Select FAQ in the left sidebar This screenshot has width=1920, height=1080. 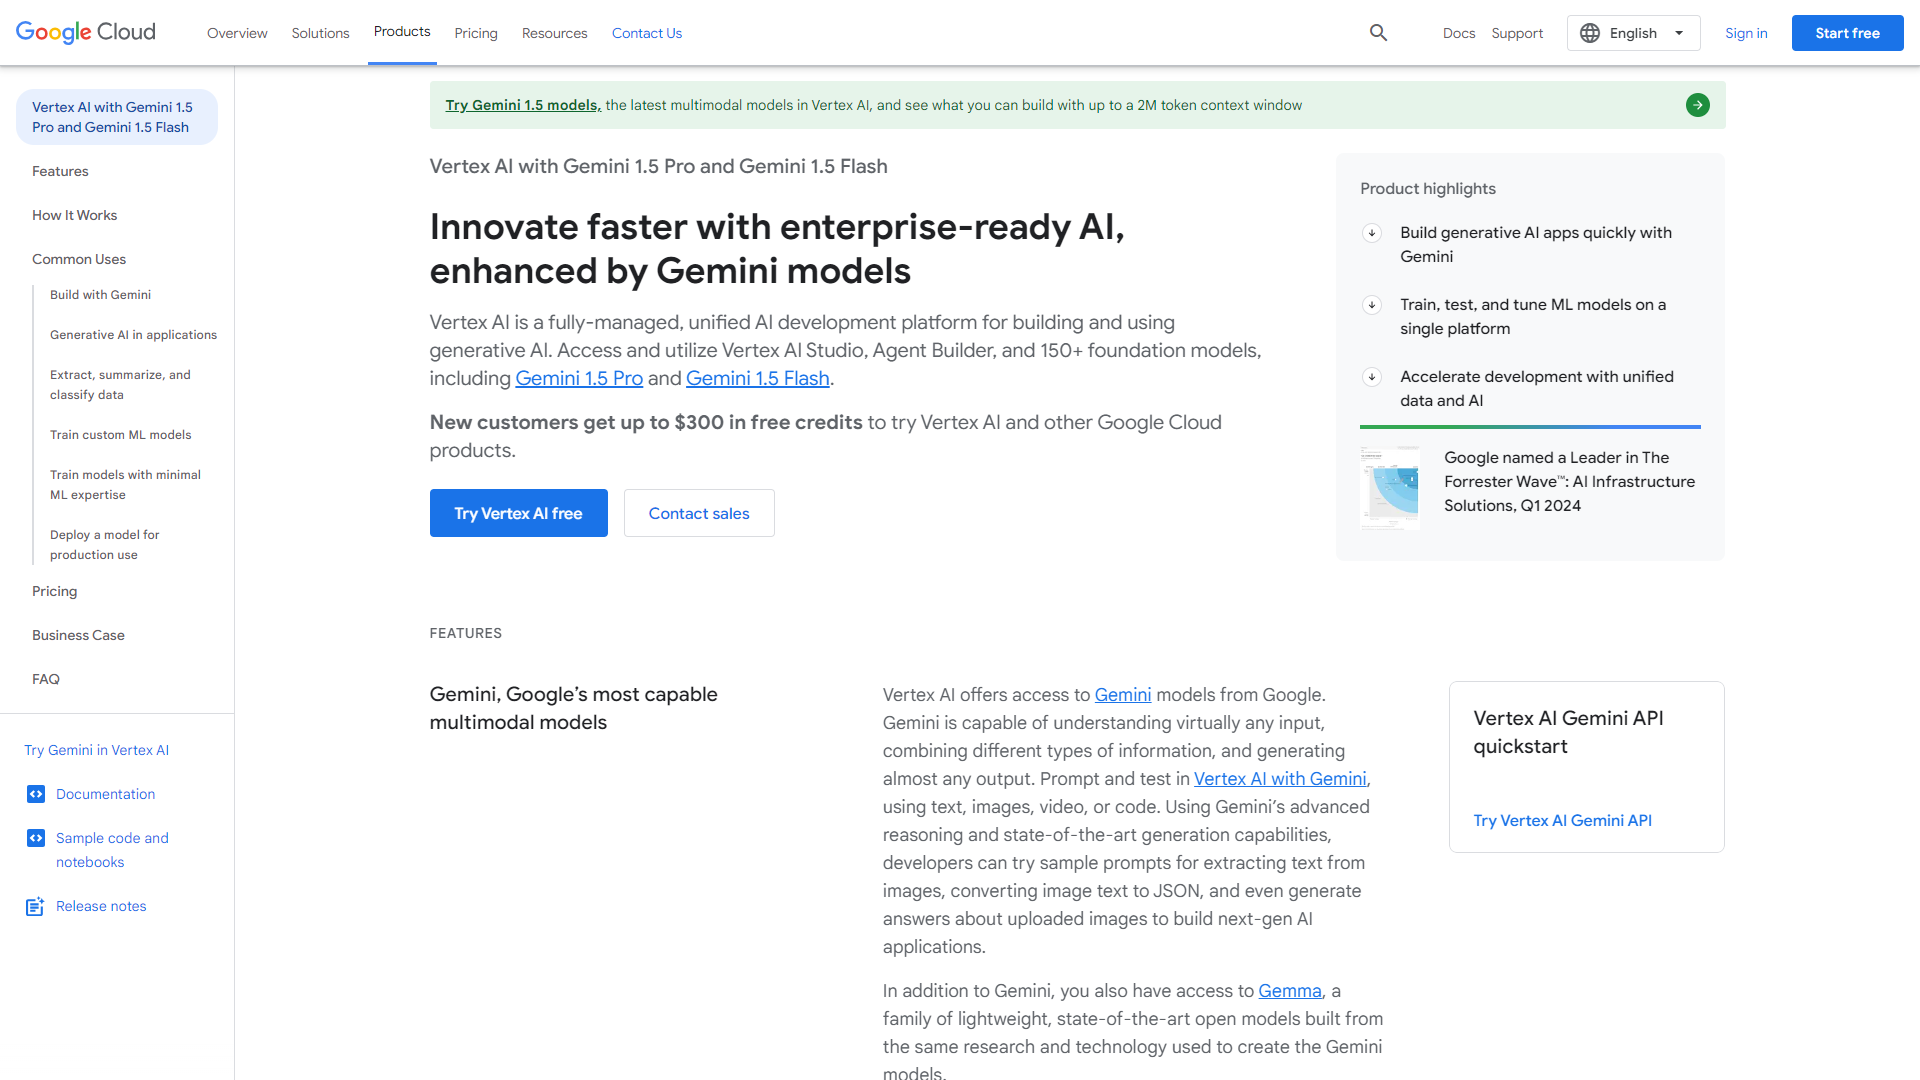[x=46, y=679]
